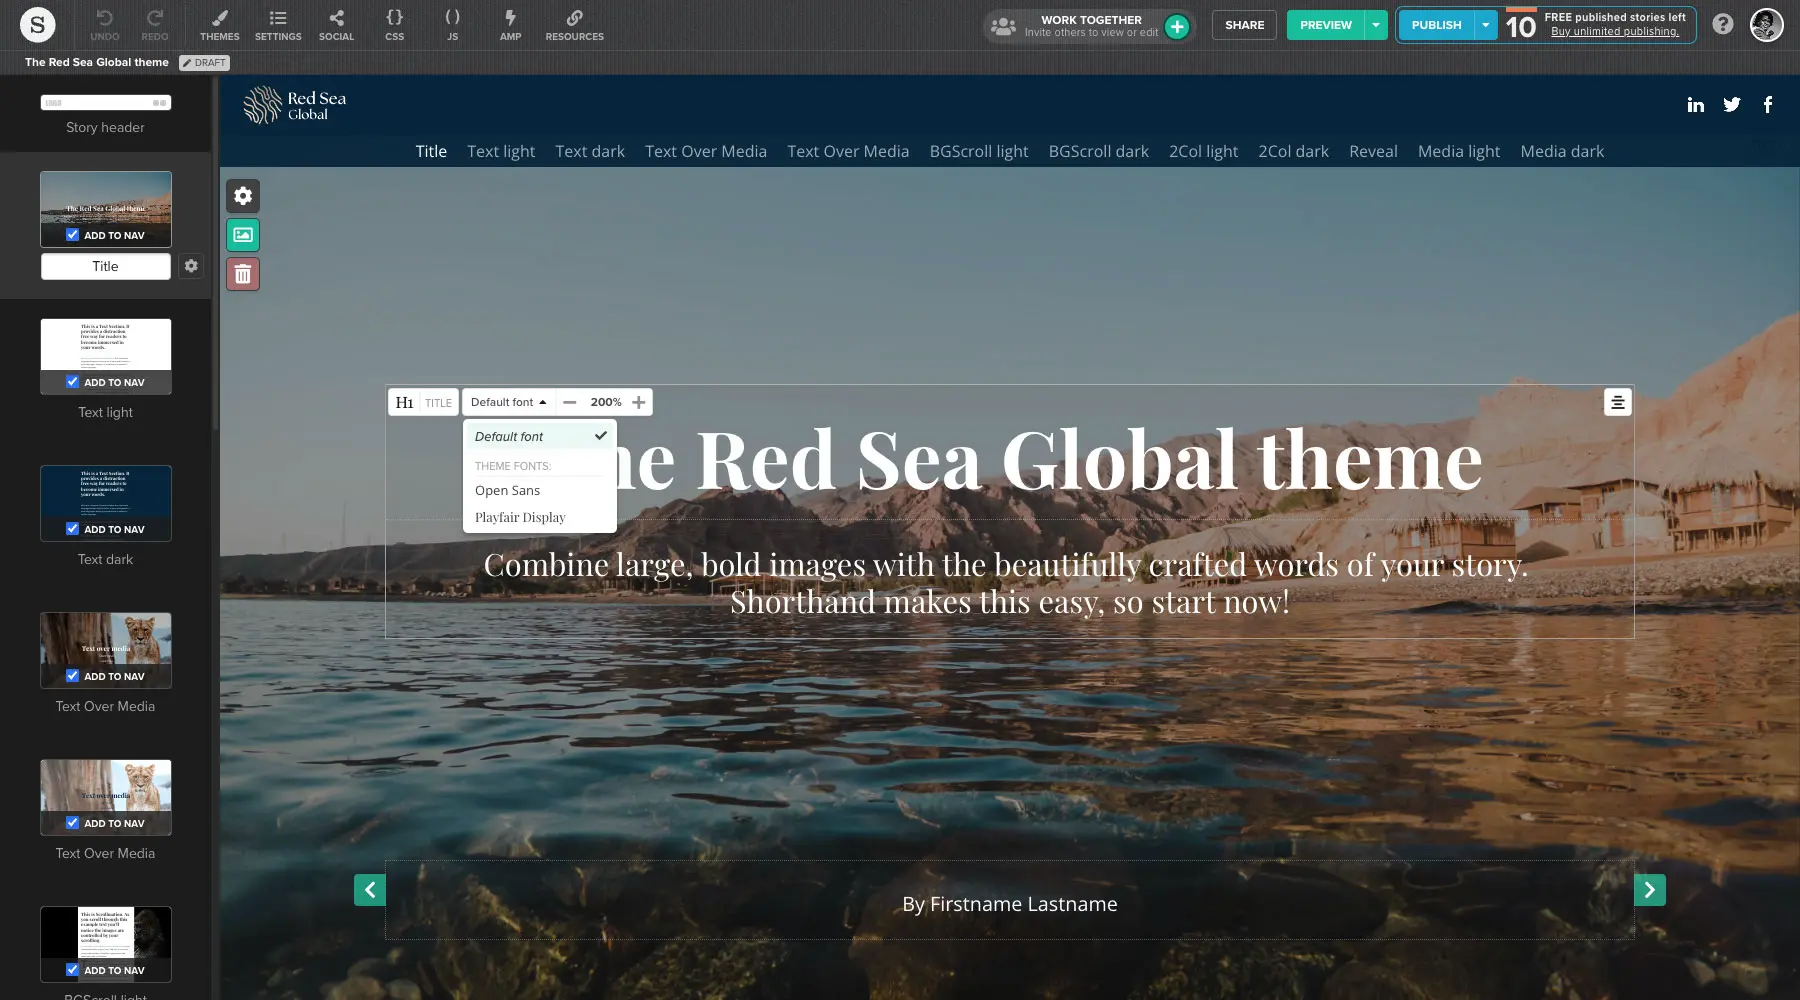Jump to Media dark in story nav
The image size is (1800, 1000).
1562,151
